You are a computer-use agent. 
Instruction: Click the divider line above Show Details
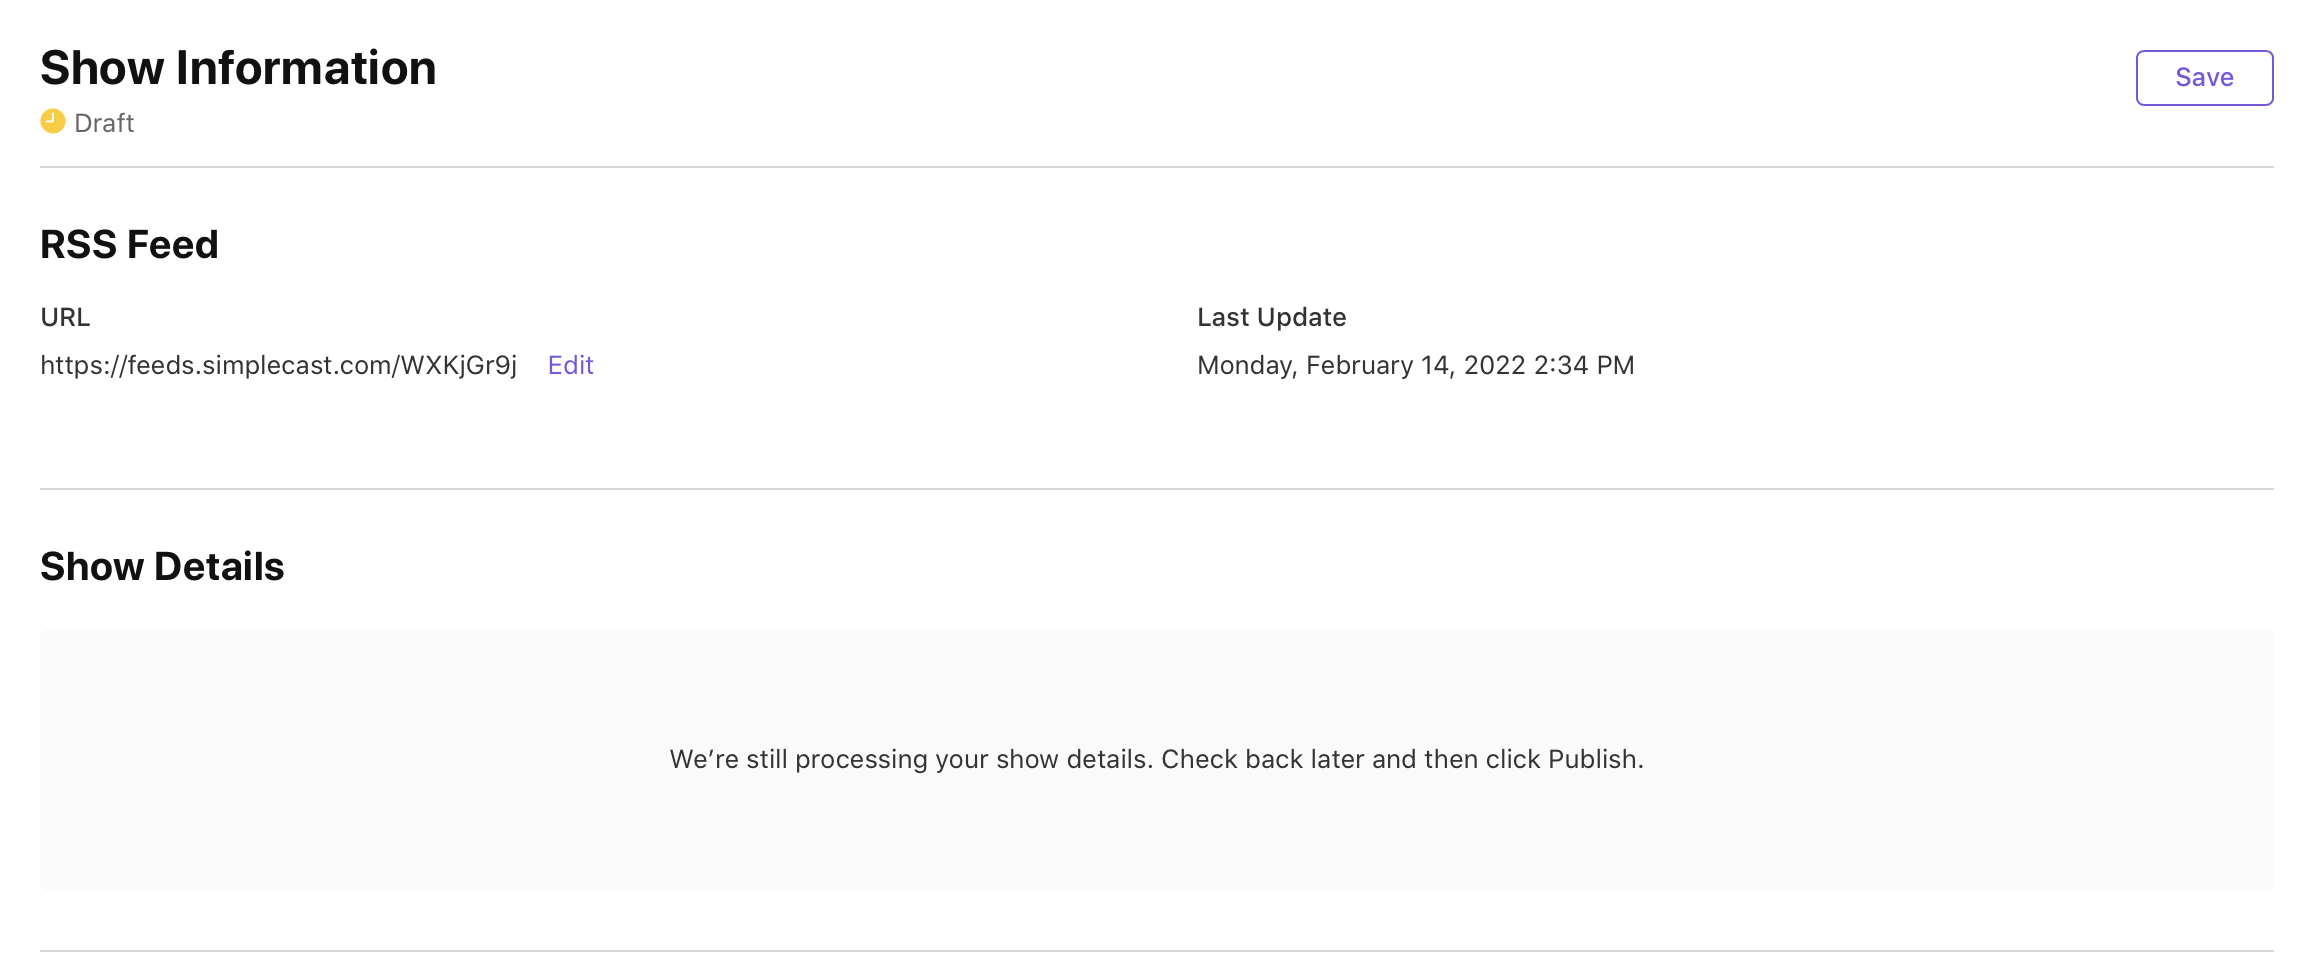coord(1156,489)
